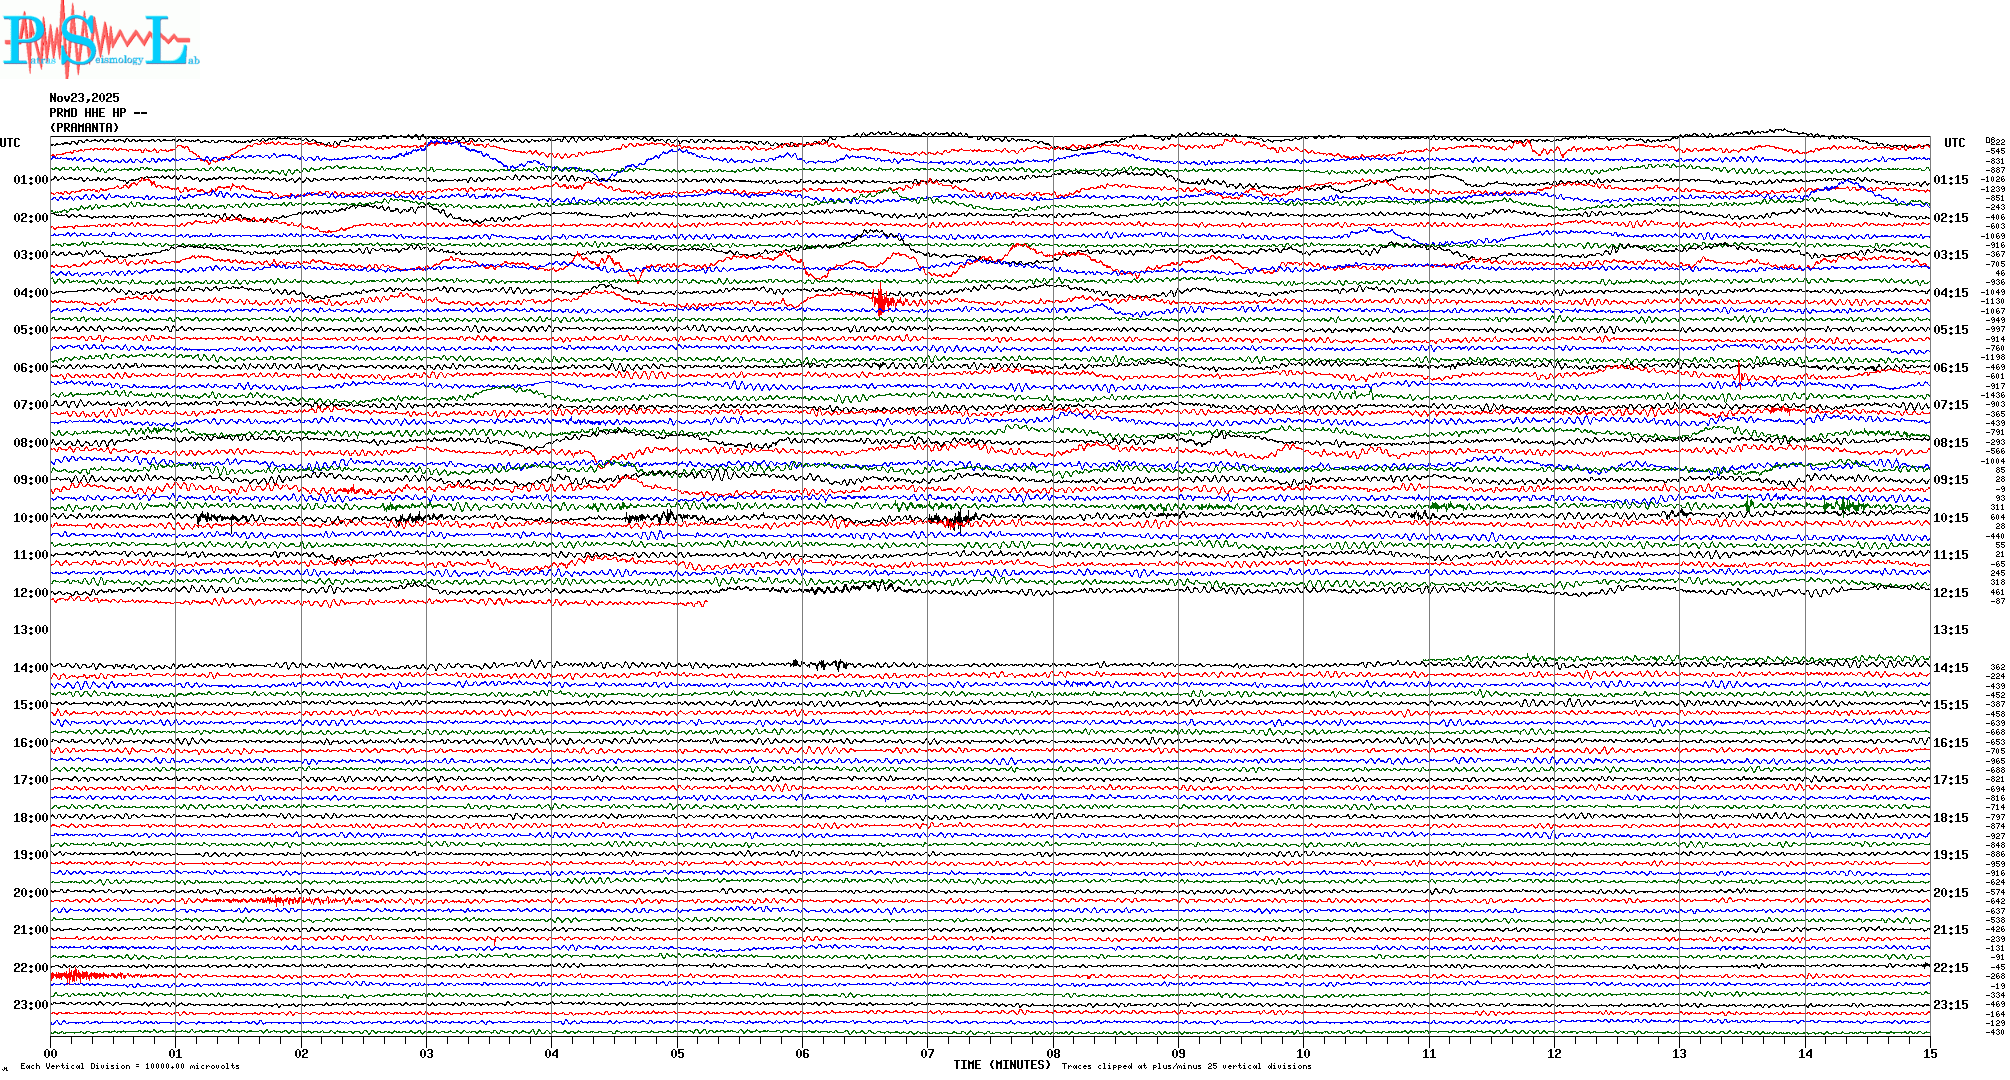Click minute marker 08 on bottom axis
This screenshot has height=1080, width=2010.
click(1053, 1053)
